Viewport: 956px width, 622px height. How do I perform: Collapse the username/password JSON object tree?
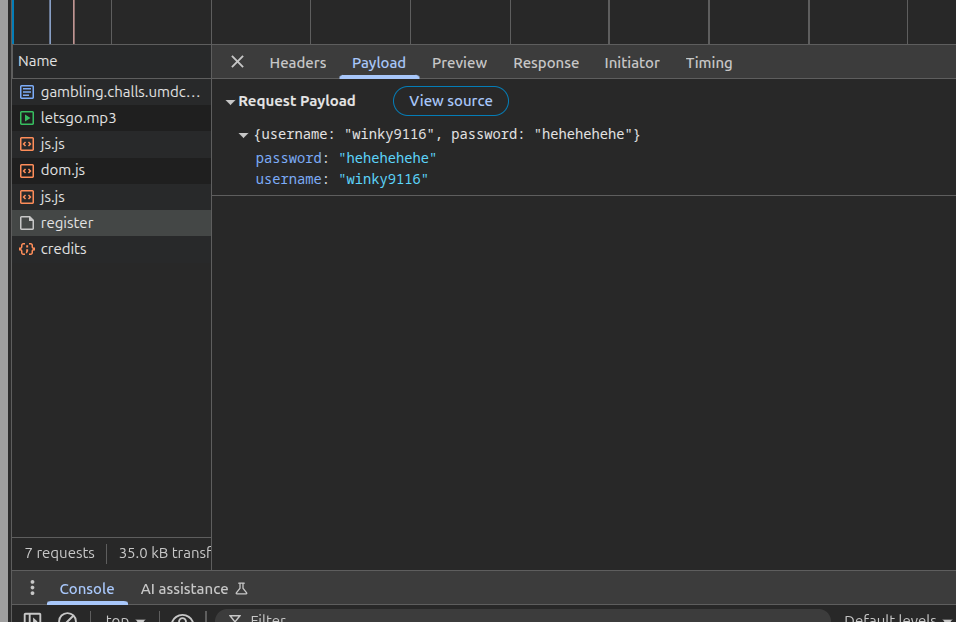(x=243, y=135)
